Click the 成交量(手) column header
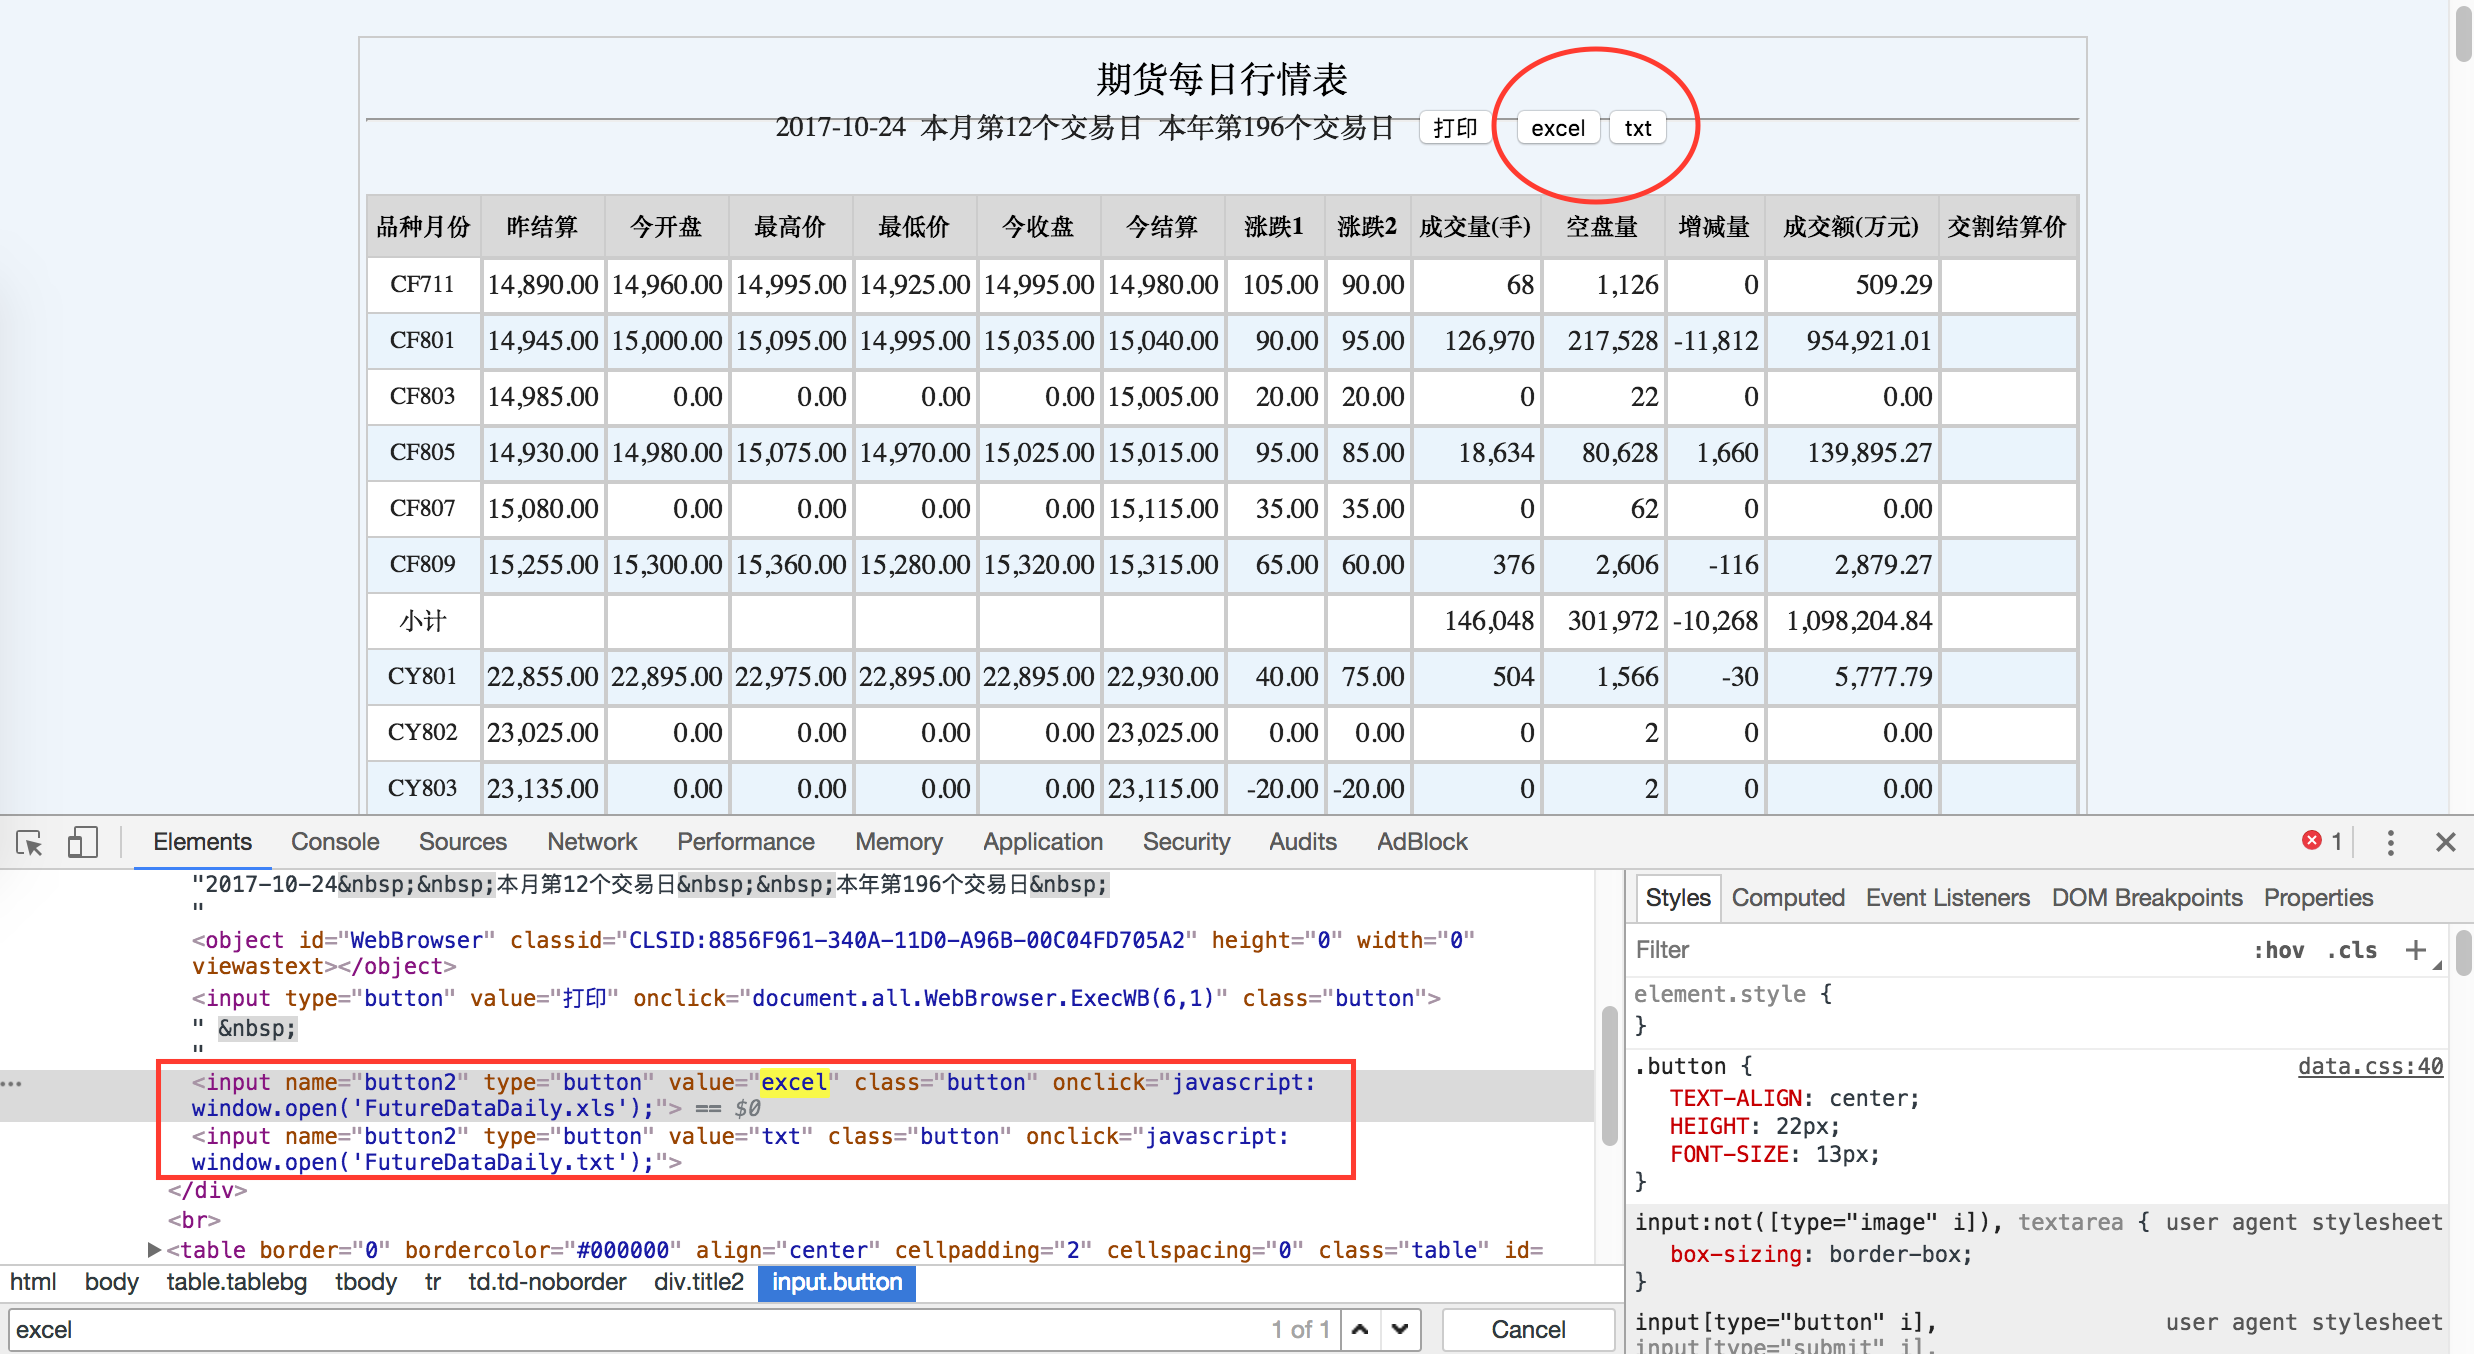Viewport: 2474px width, 1354px height. [x=1476, y=227]
